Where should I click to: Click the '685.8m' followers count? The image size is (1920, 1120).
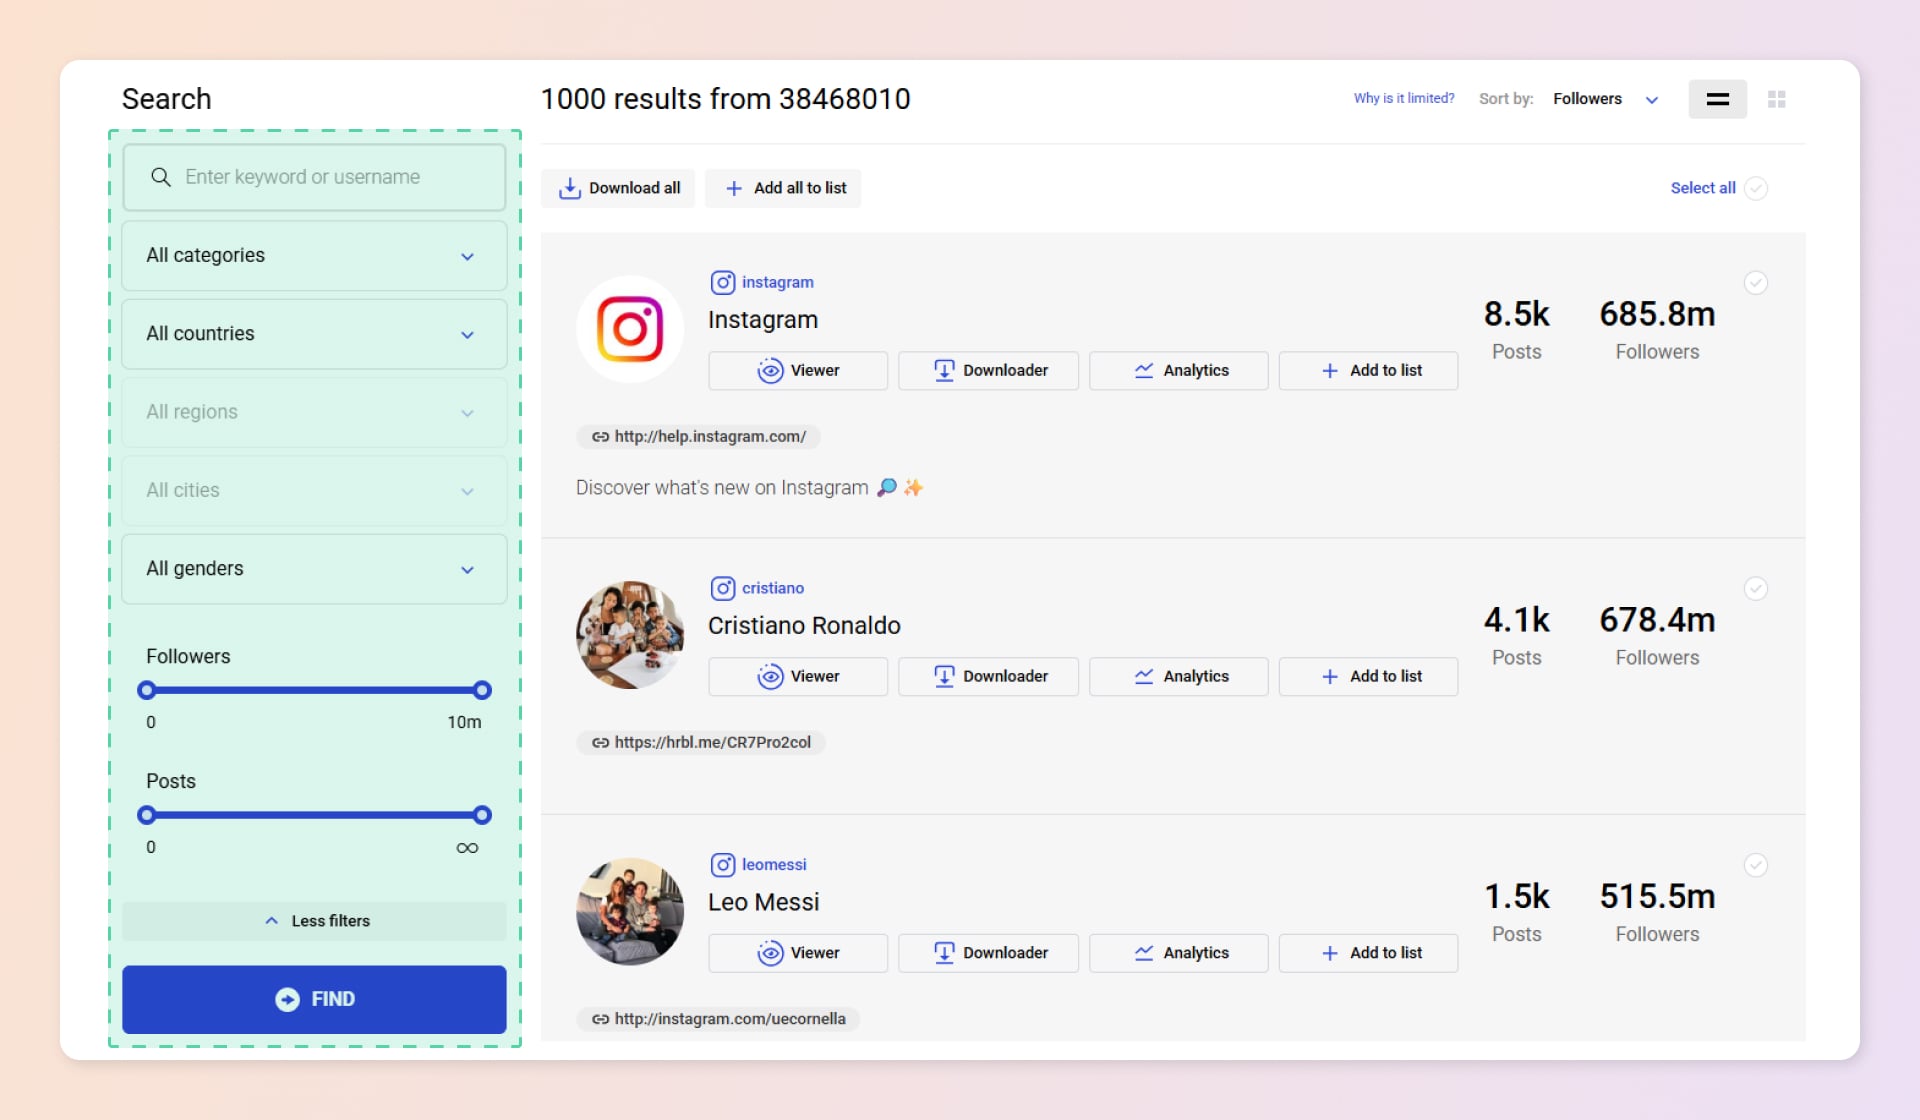[1657, 314]
